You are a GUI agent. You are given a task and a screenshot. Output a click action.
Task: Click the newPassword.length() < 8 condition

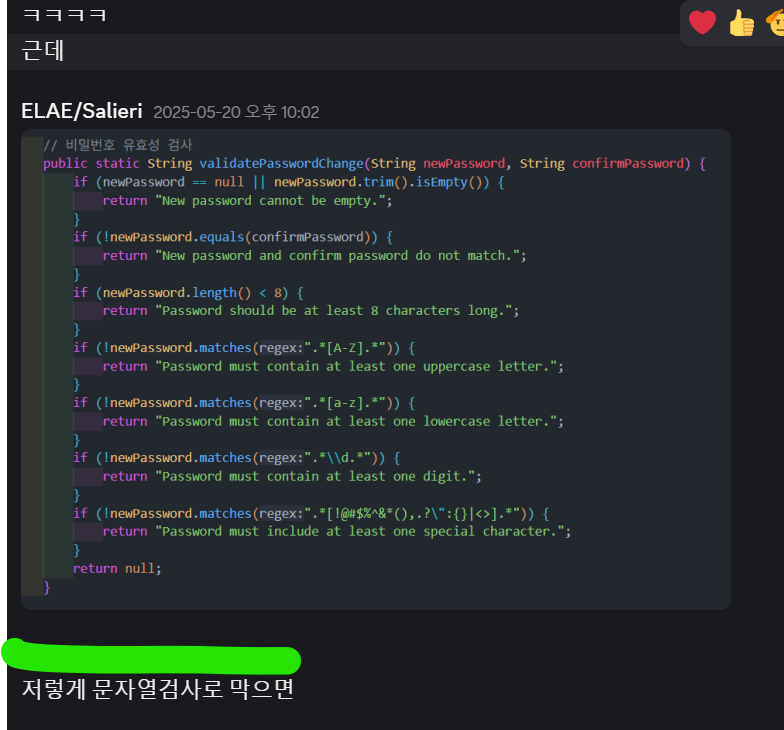(x=192, y=292)
